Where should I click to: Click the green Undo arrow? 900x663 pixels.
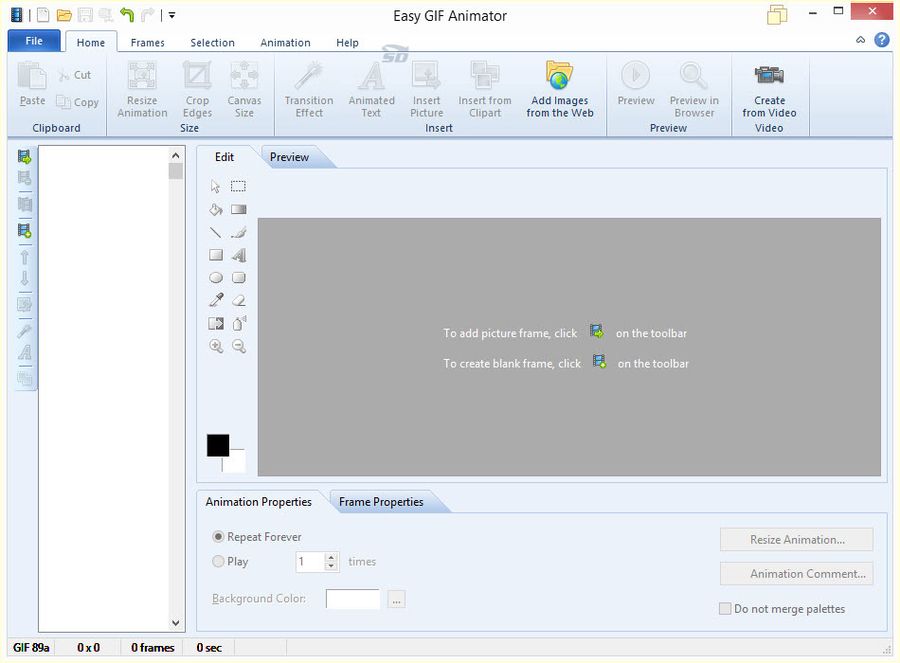coord(127,15)
